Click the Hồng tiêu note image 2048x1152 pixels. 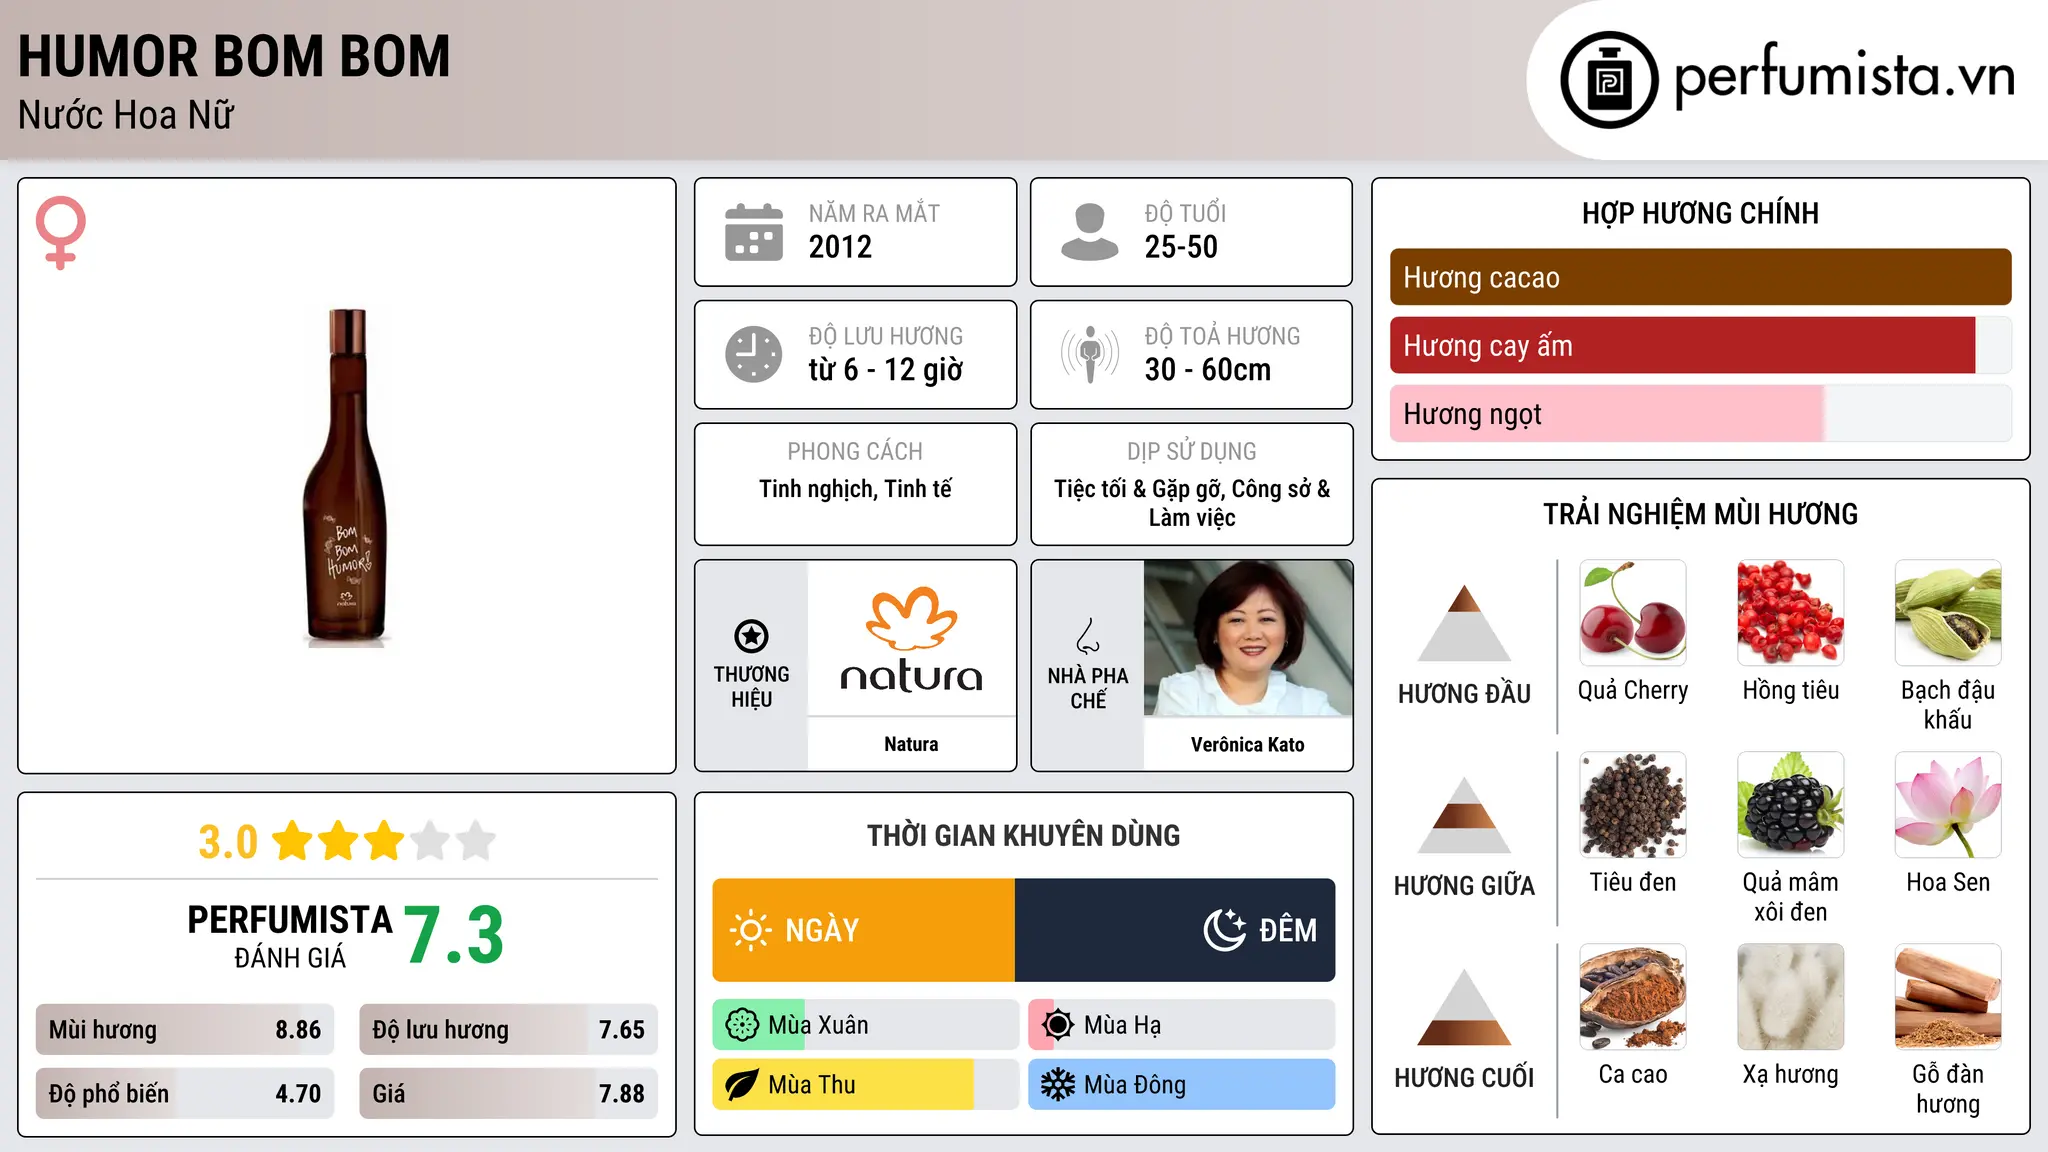click(1791, 613)
